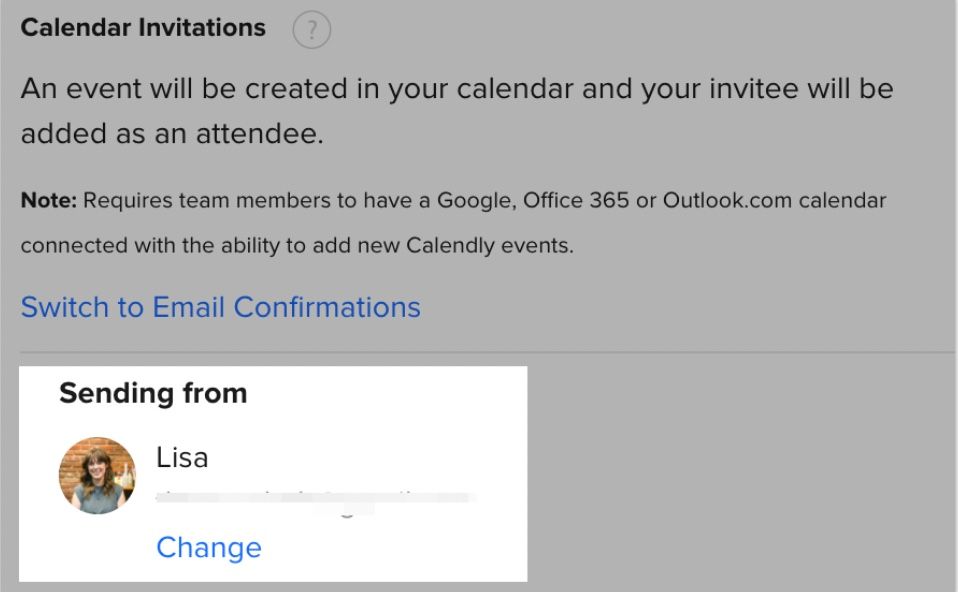Image resolution: width=958 pixels, height=592 pixels.
Task: Open the Calendar Invitations help question mark
Action: (x=312, y=29)
